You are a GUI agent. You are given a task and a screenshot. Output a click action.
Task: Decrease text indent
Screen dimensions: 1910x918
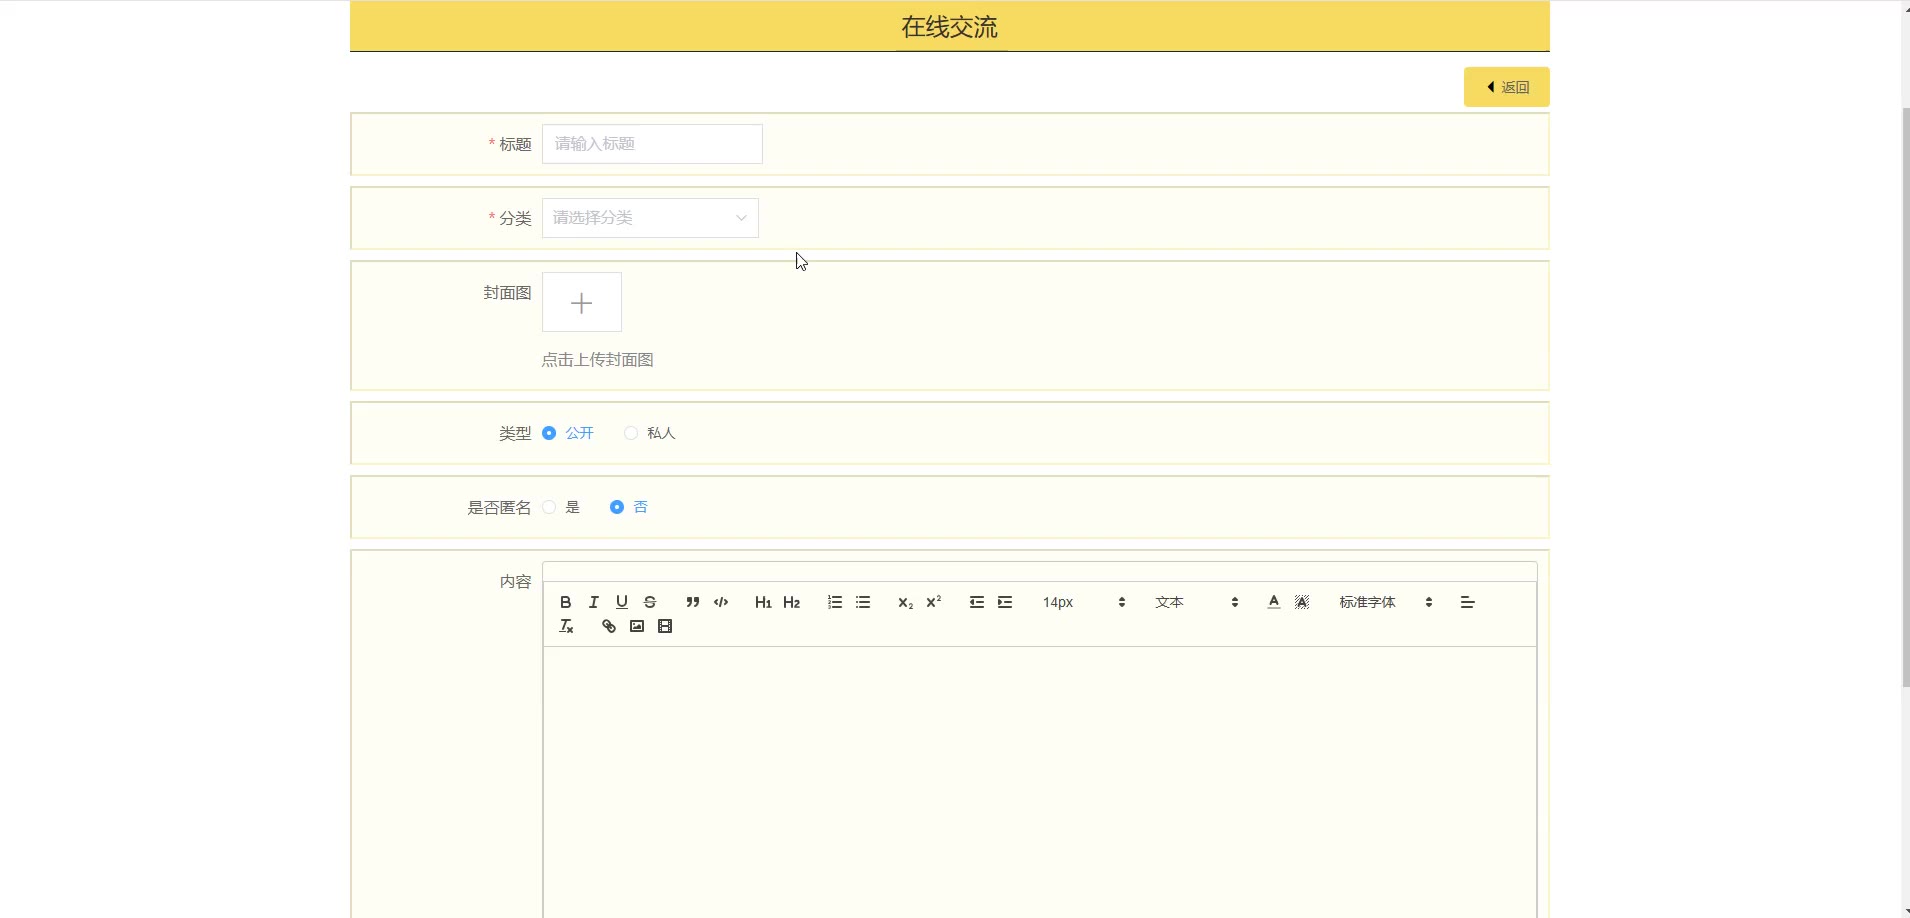pos(977,602)
